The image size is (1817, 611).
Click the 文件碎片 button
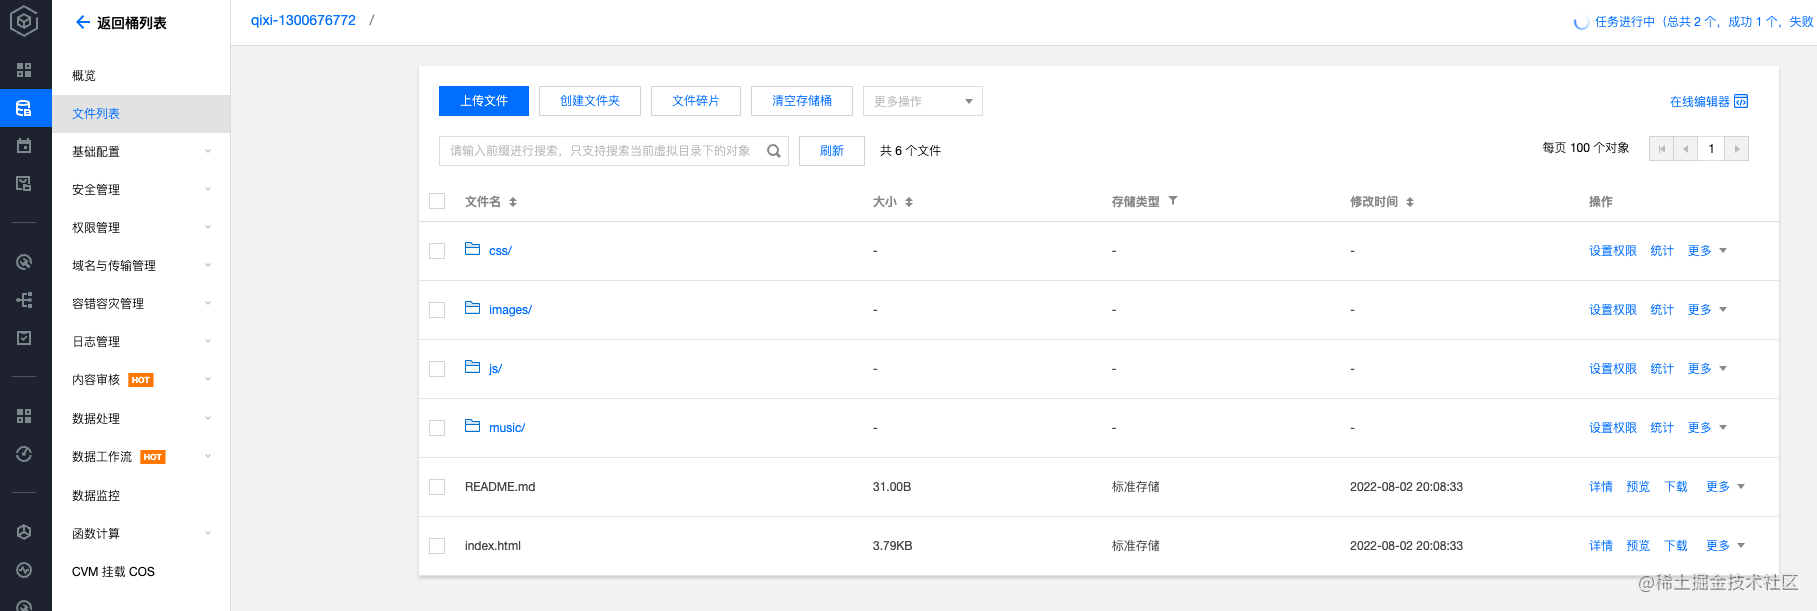pyautogui.click(x=696, y=101)
